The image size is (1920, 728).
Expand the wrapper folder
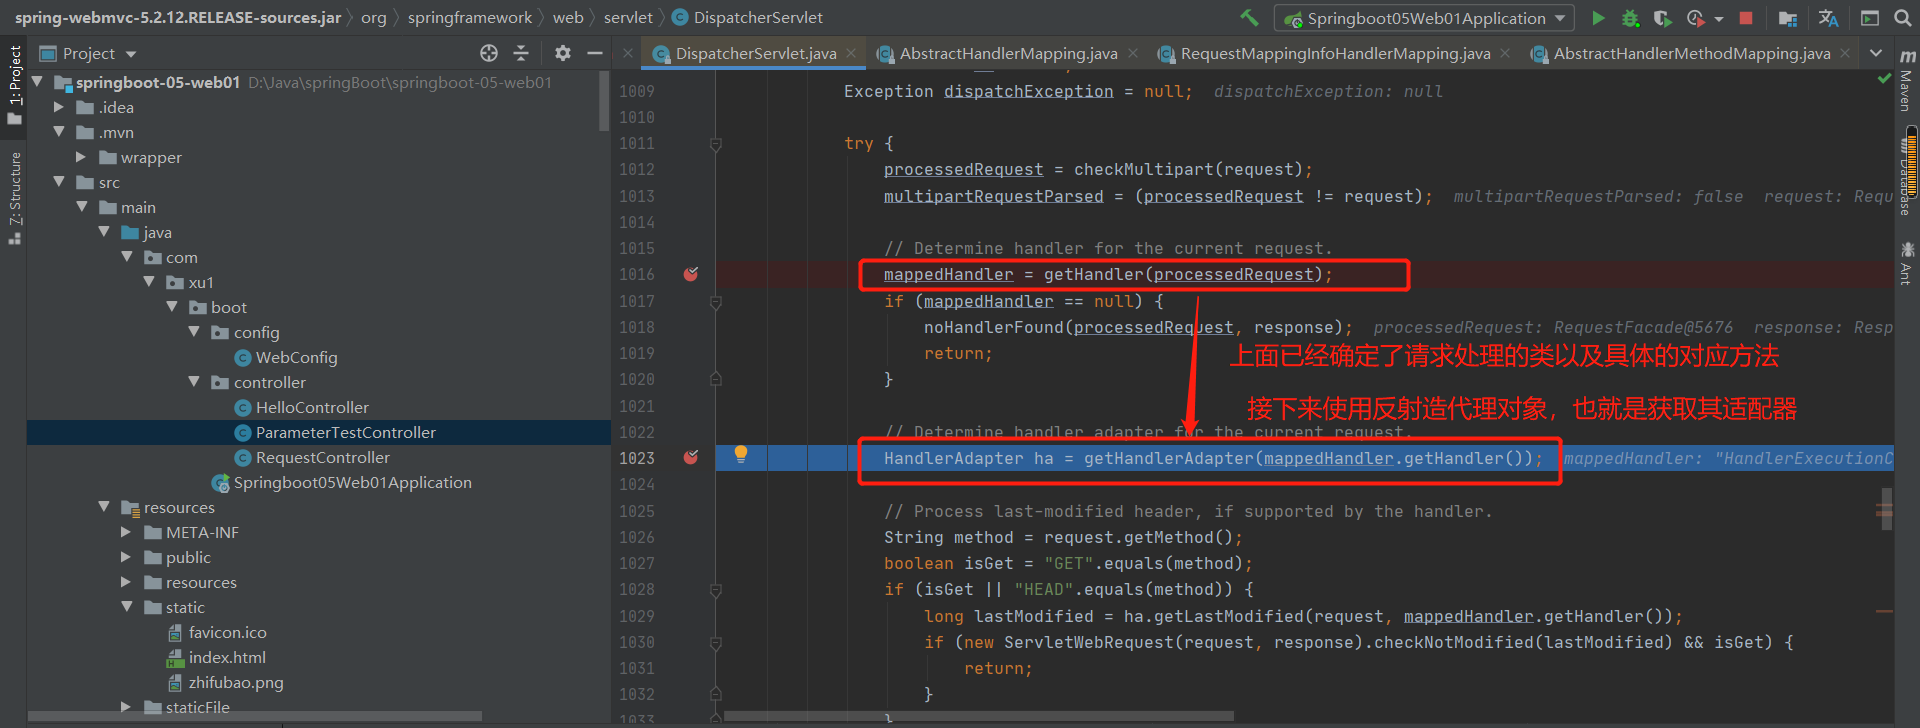[82, 157]
